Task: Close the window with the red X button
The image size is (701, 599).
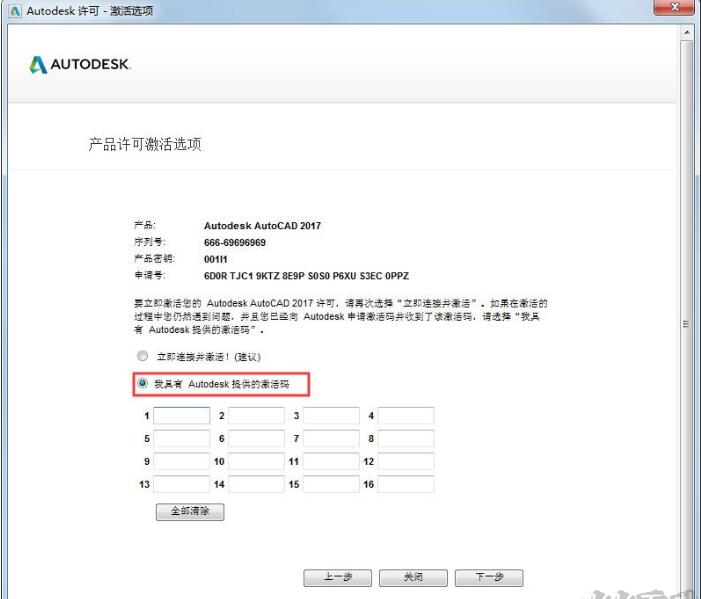Action: (x=675, y=7)
